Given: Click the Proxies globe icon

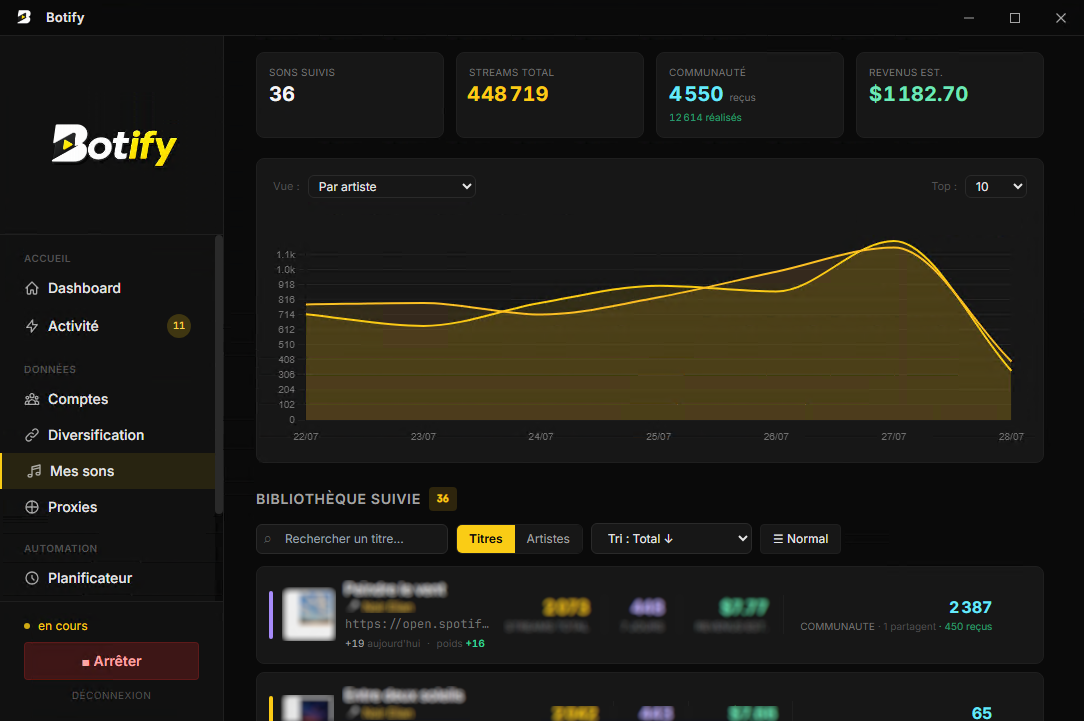Looking at the screenshot, I should pos(32,507).
